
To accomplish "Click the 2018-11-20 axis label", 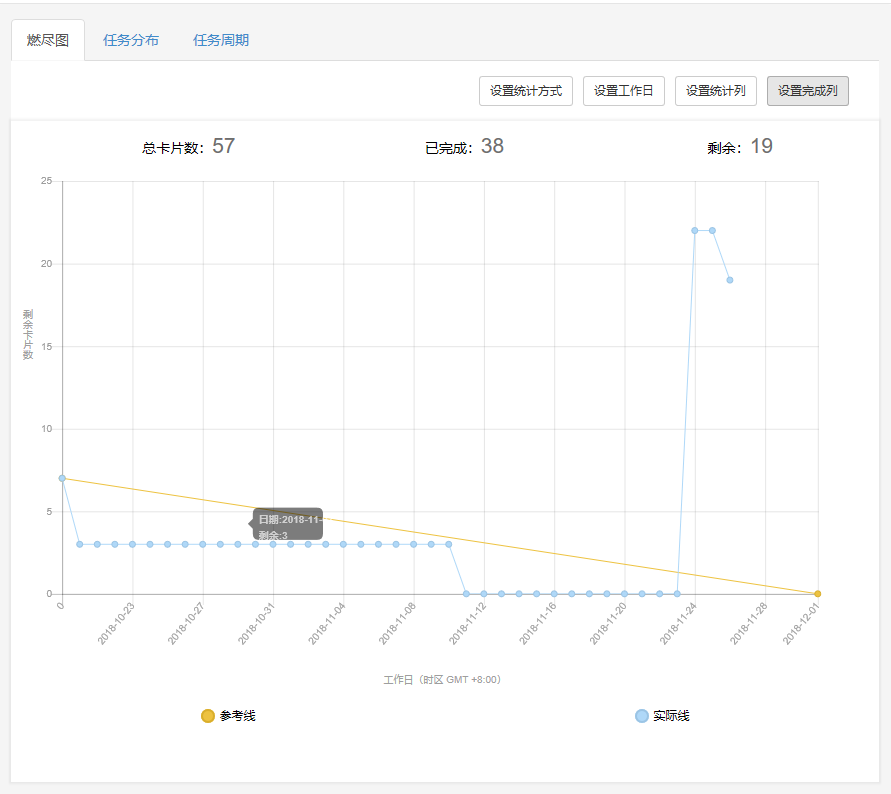I will [609, 623].
